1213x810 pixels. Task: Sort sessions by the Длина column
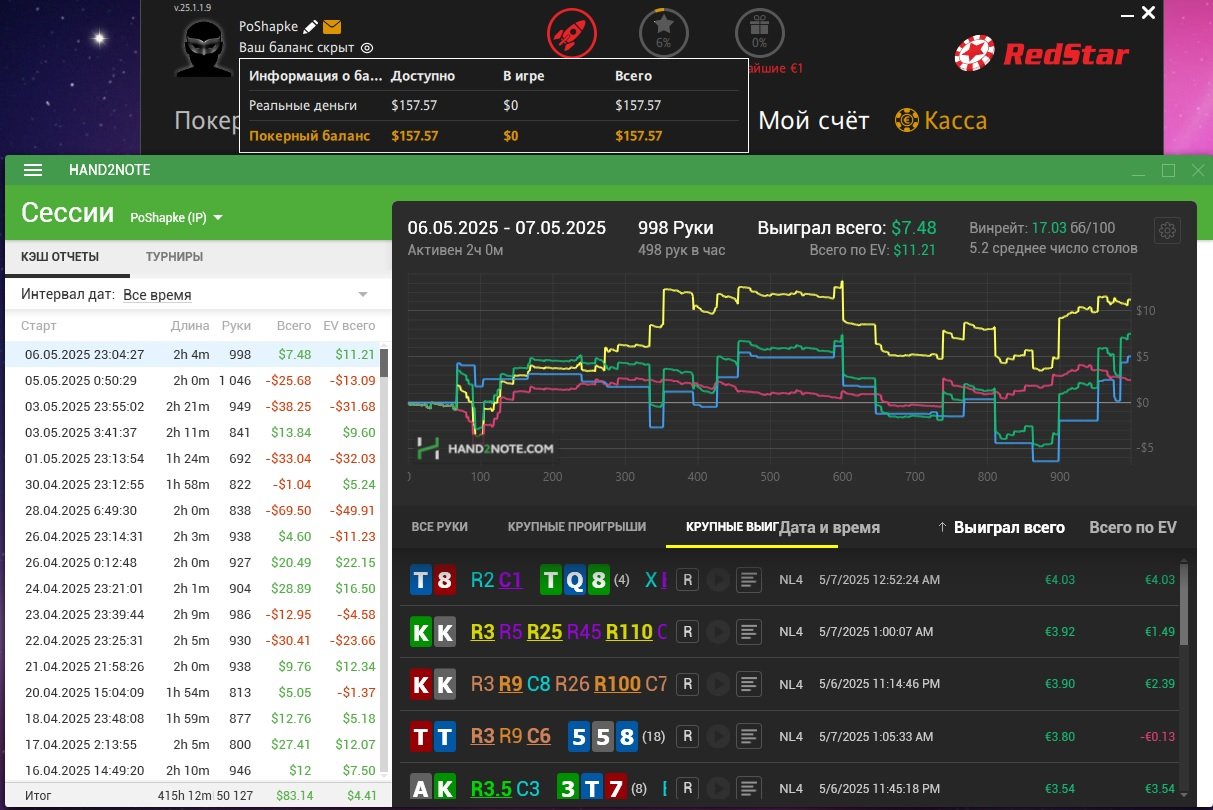pyautogui.click(x=190, y=326)
